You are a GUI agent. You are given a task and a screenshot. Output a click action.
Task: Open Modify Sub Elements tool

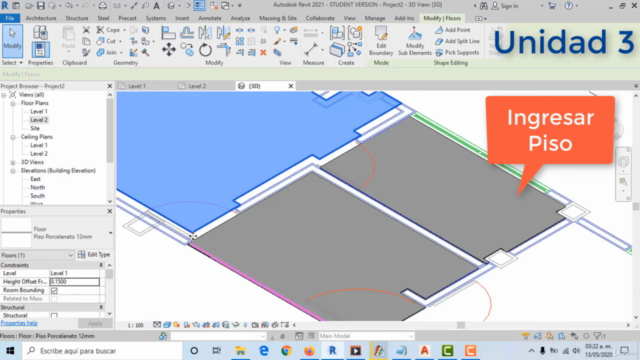pos(415,41)
